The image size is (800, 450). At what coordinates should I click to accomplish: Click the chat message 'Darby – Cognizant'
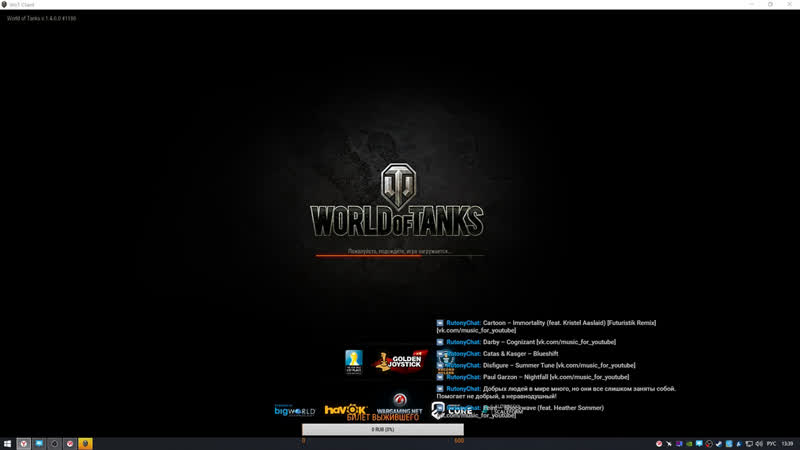(x=526, y=342)
